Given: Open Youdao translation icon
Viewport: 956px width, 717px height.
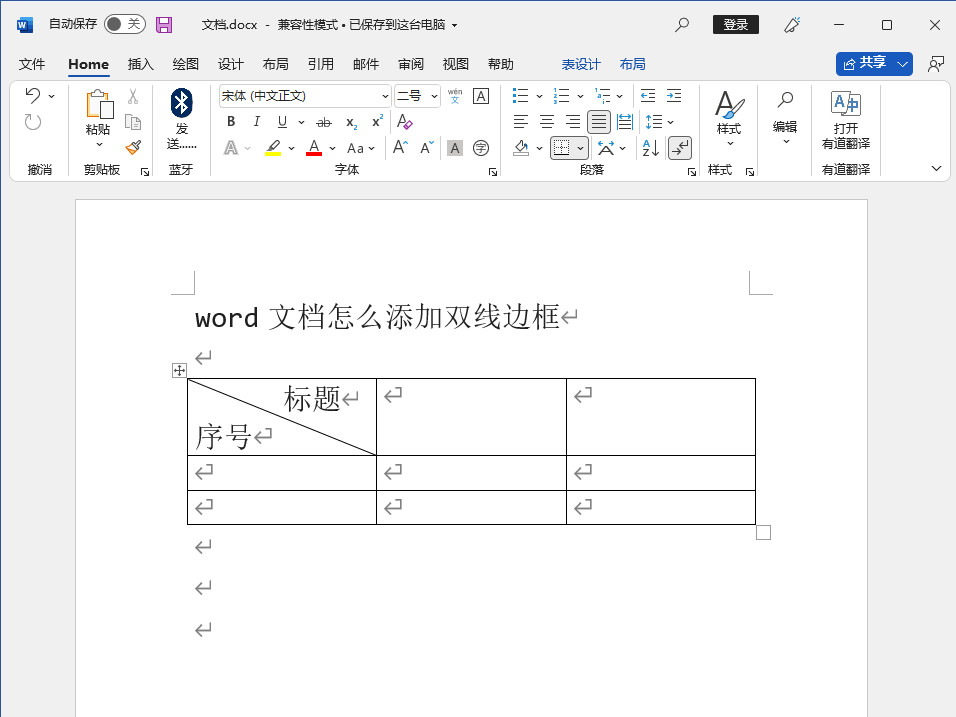Looking at the screenshot, I should (846, 104).
